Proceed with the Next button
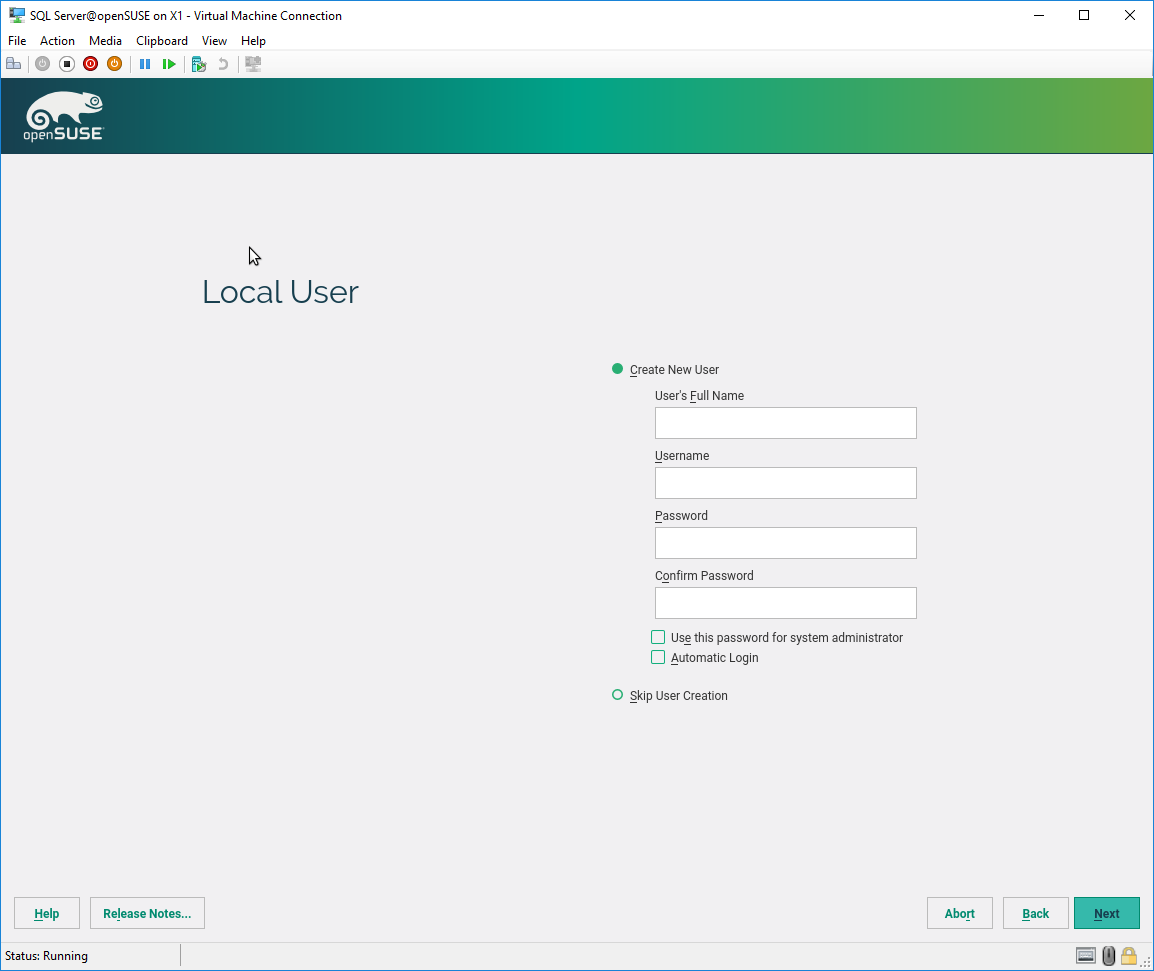Image resolution: width=1154 pixels, height=971 pixels. 1107,913
